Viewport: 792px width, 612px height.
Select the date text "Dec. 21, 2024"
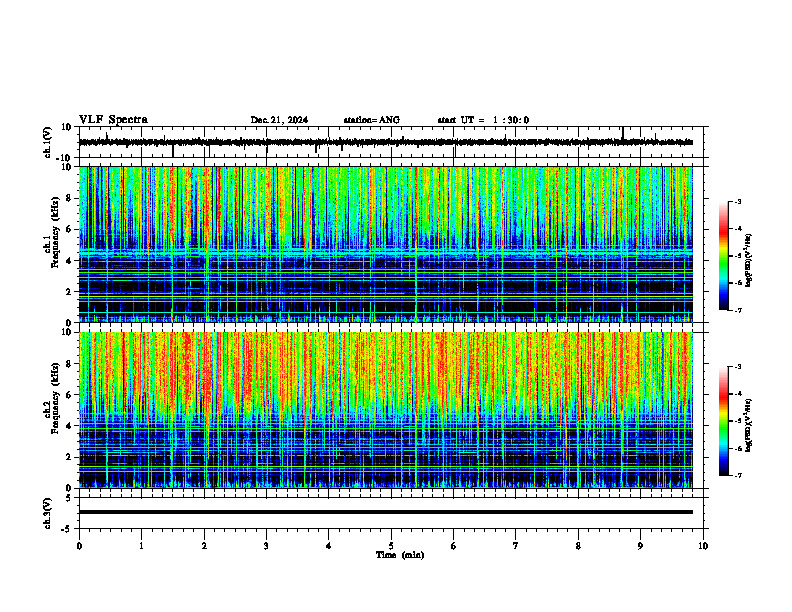(x=279, y=120)
